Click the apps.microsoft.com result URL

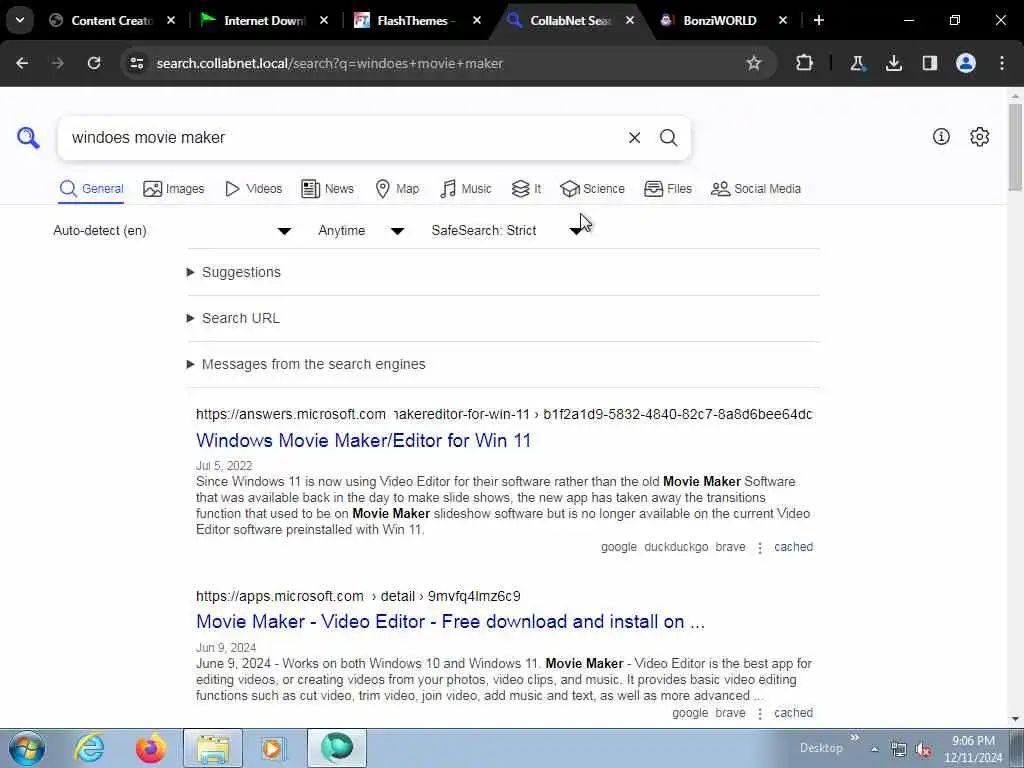[x=358, y=596]
